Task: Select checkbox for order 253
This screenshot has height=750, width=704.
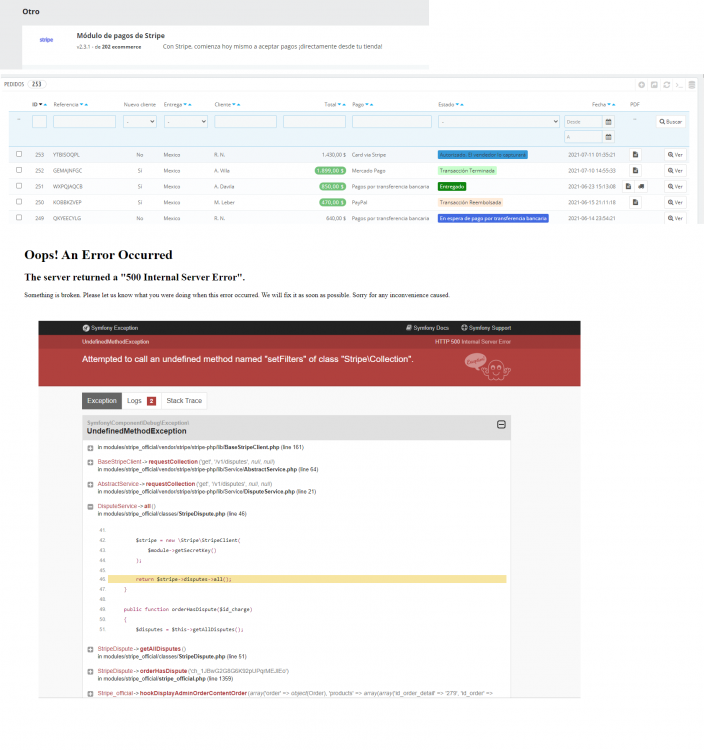Action: pos(19,154)
